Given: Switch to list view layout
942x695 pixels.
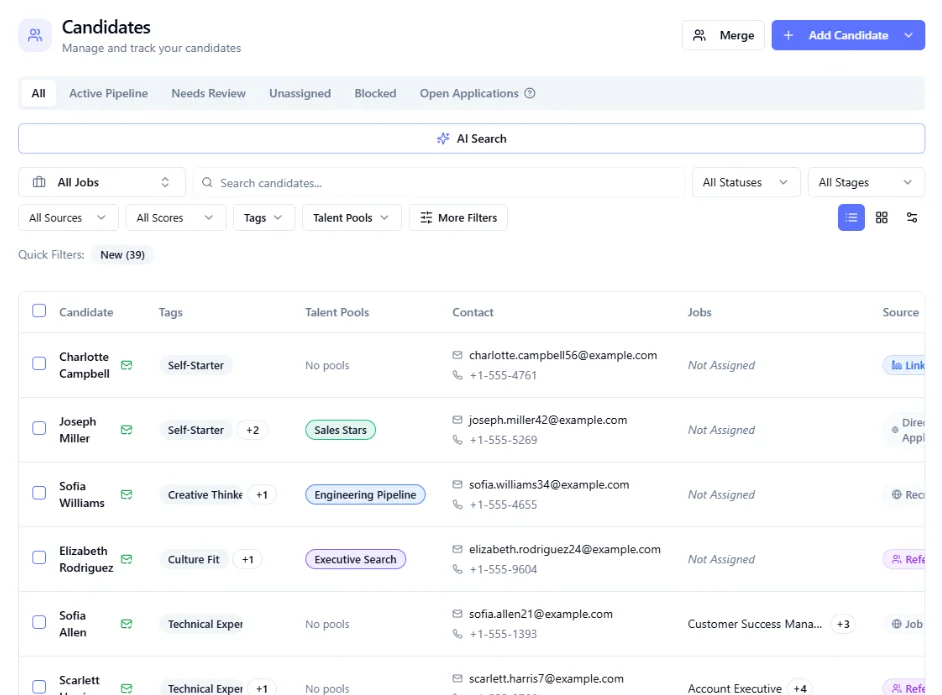Looking at the screenshot, I should point(851,217).
